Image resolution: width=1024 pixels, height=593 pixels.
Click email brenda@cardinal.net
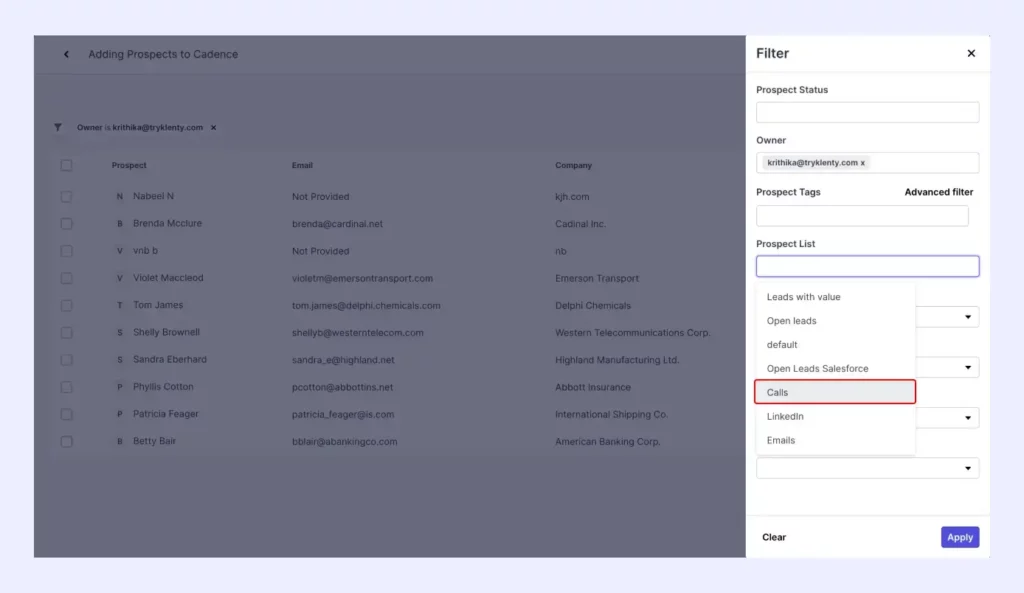click(x=337, y=223)
